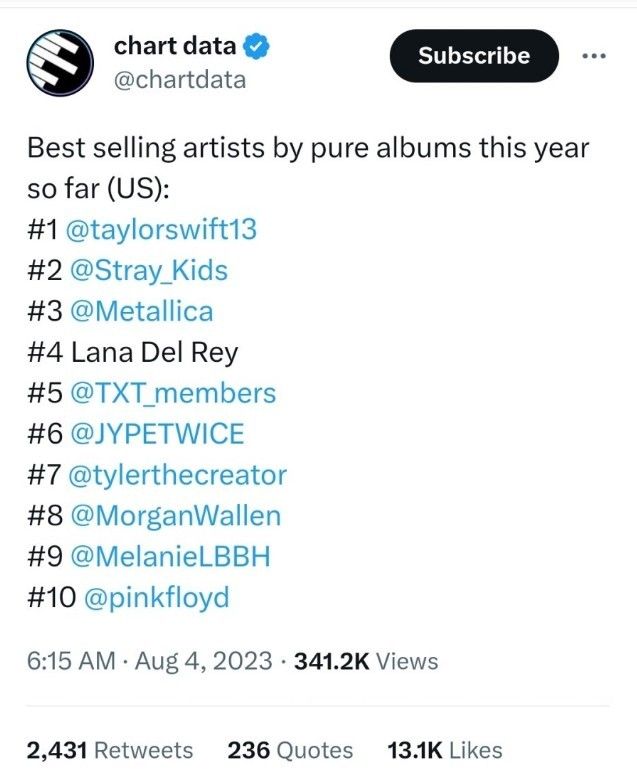This screenshot has height=781, width=637.
Task: Click the blue verified badge icon
Action: click(x=258, y=45)
